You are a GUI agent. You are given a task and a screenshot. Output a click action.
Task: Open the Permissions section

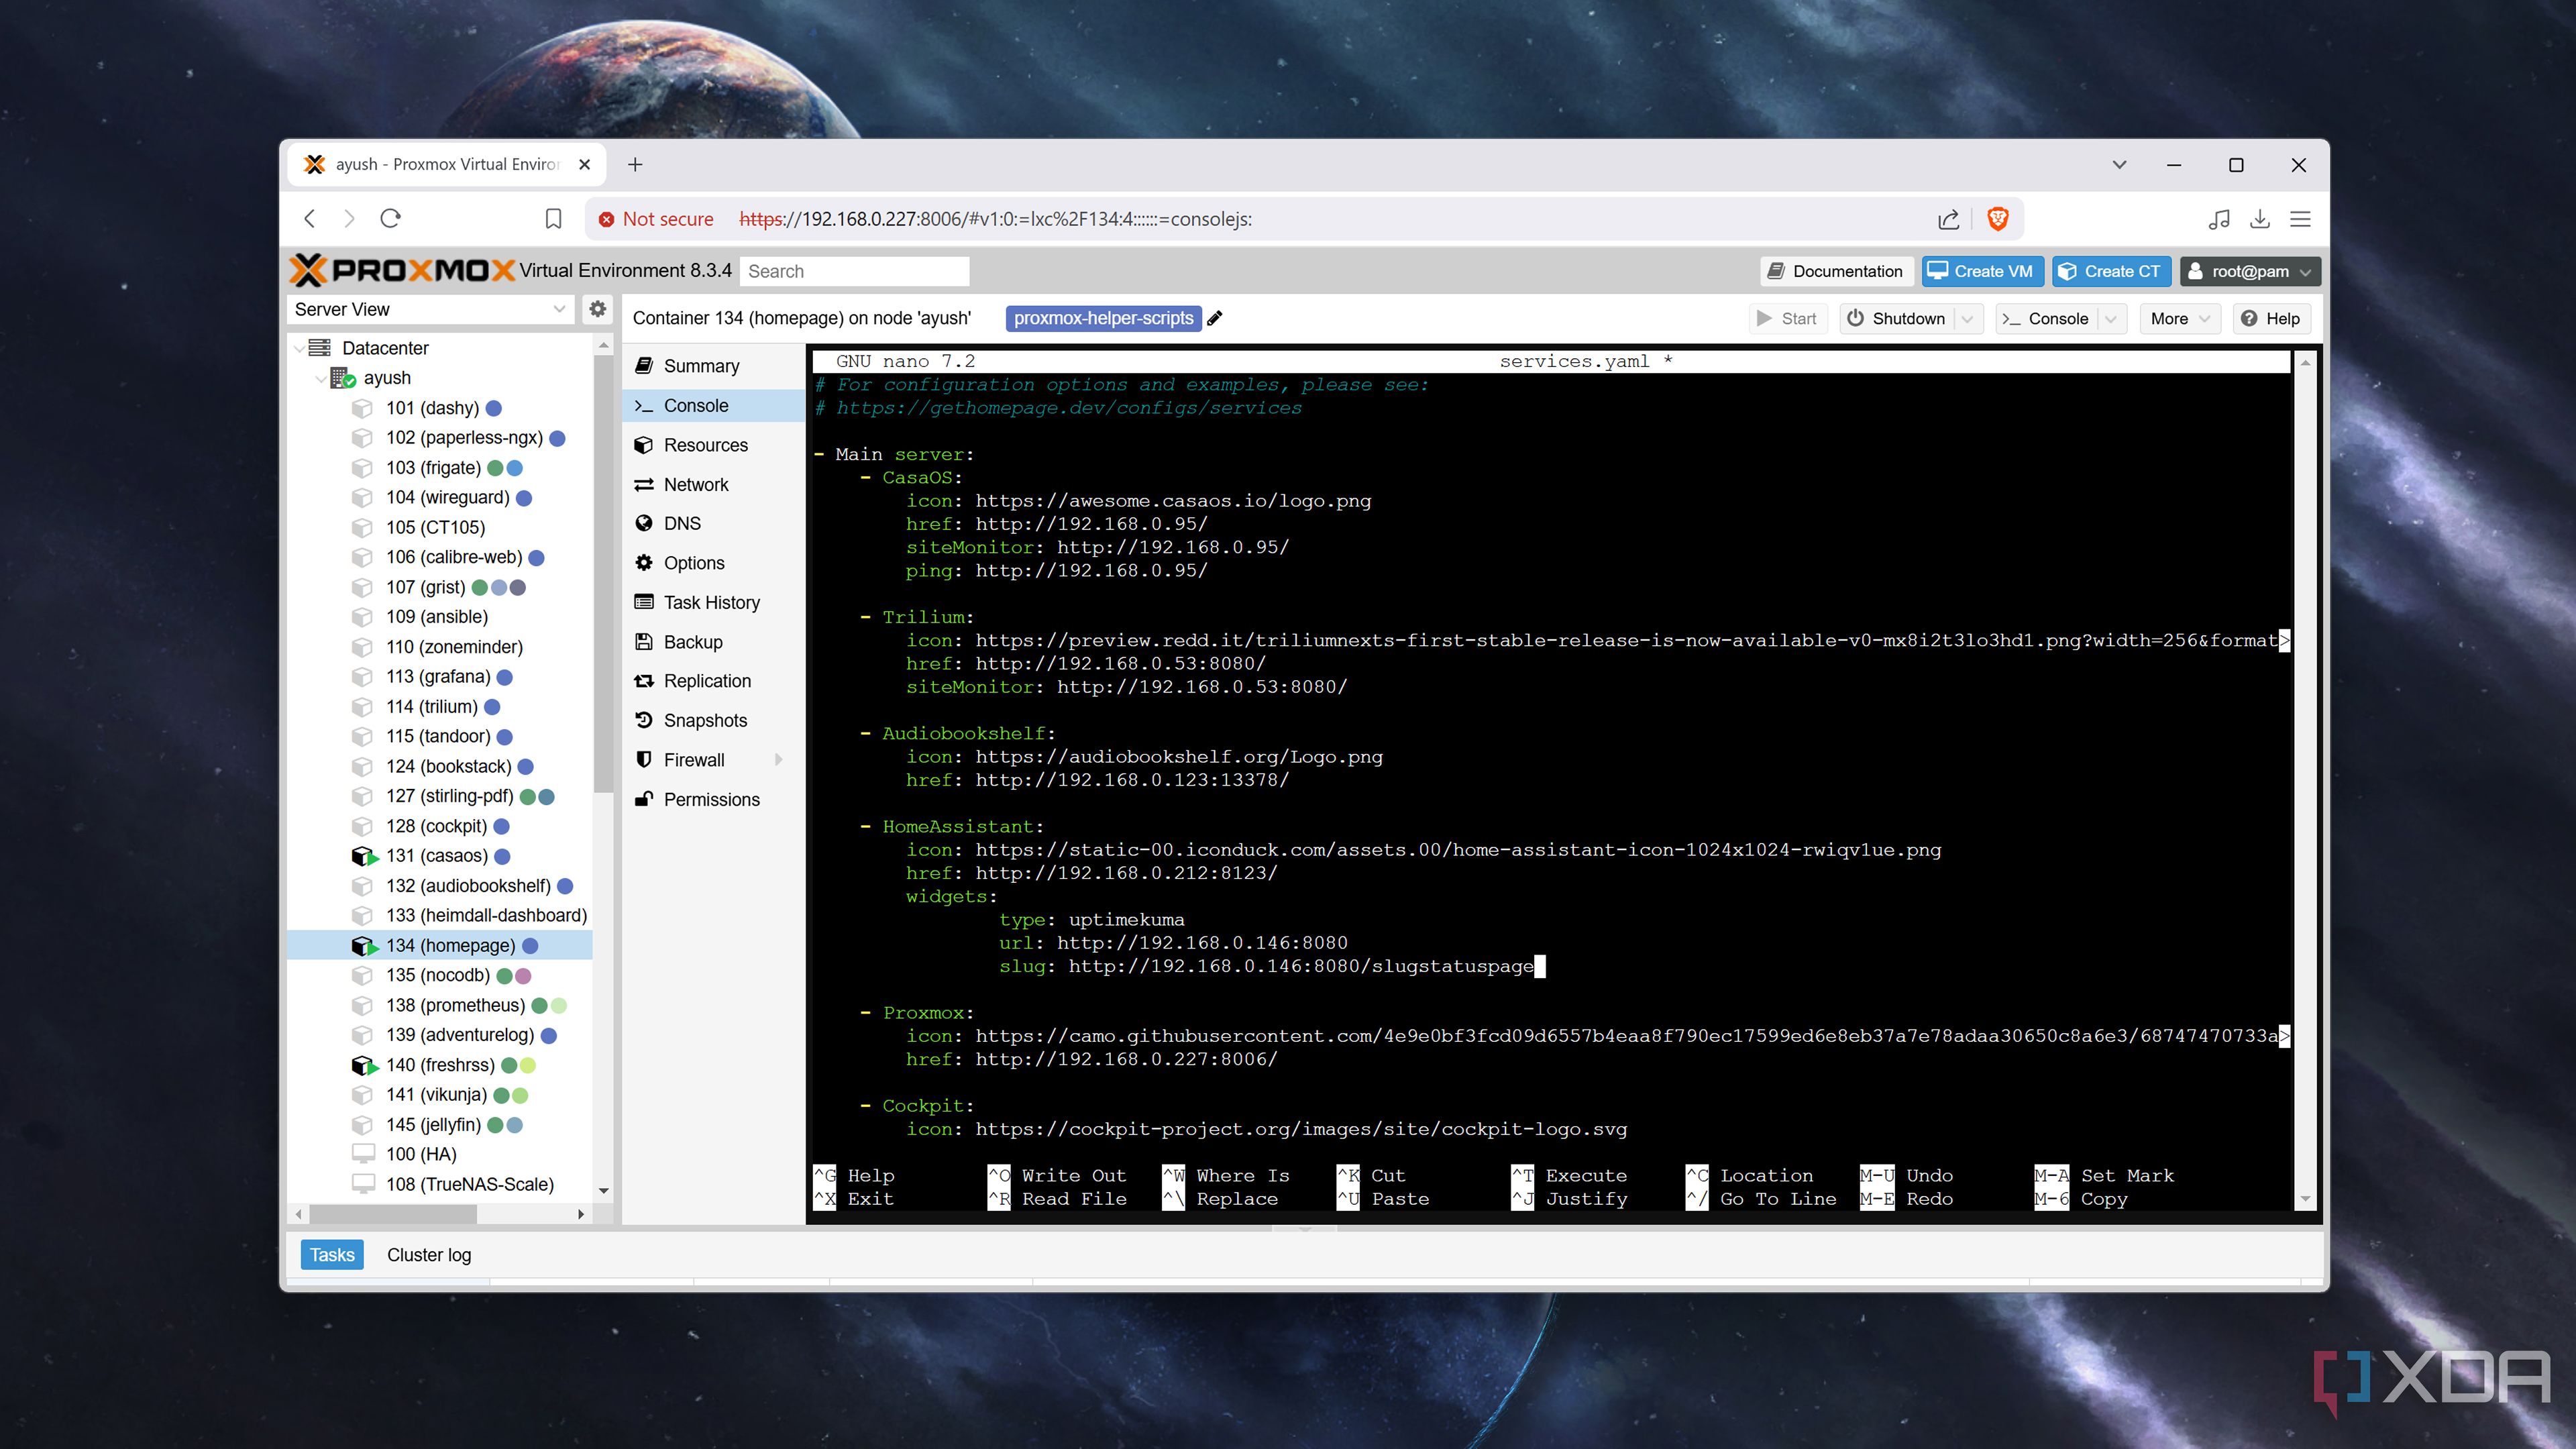(x=713, y=799)
